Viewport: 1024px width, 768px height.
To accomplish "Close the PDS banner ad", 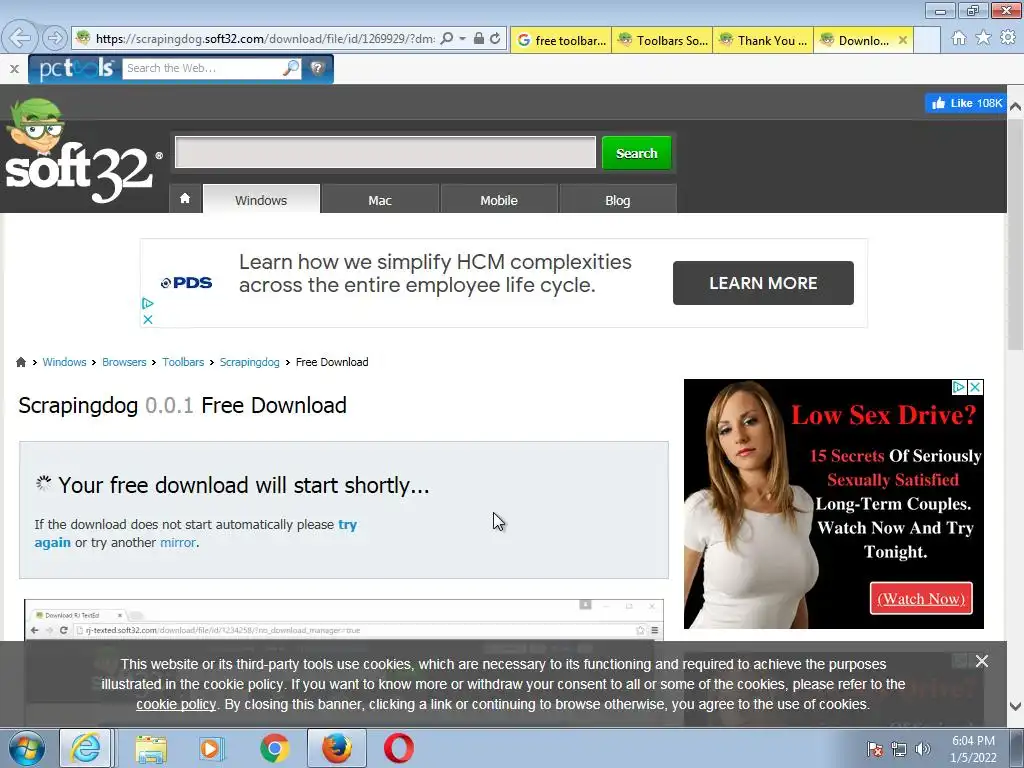I will 148,319.
